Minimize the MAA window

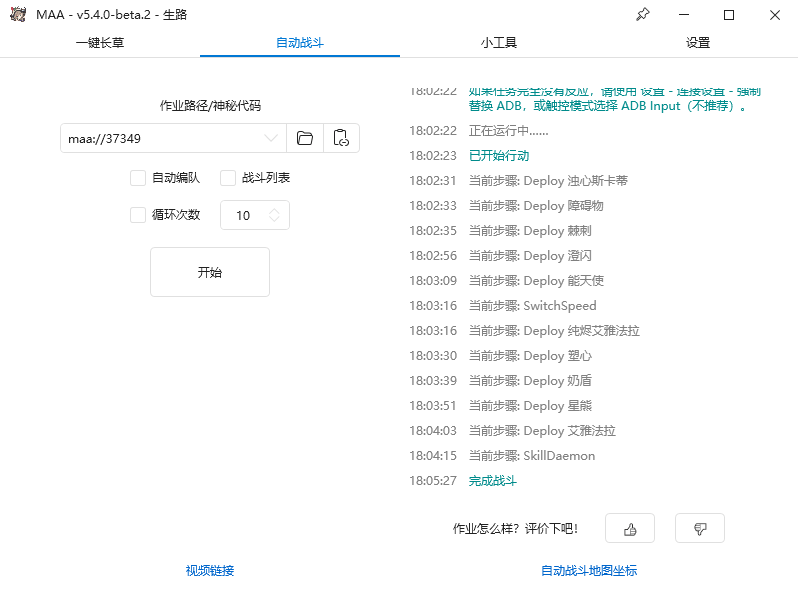pyautogui.click(x=683, y=15)
